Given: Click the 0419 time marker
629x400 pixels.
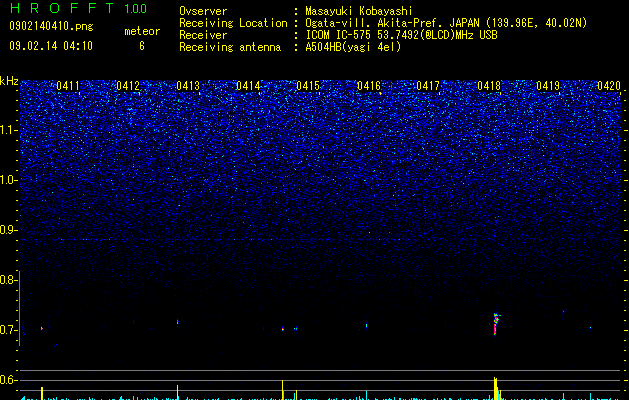Looking at the screenshot, I should coord(548,86).
